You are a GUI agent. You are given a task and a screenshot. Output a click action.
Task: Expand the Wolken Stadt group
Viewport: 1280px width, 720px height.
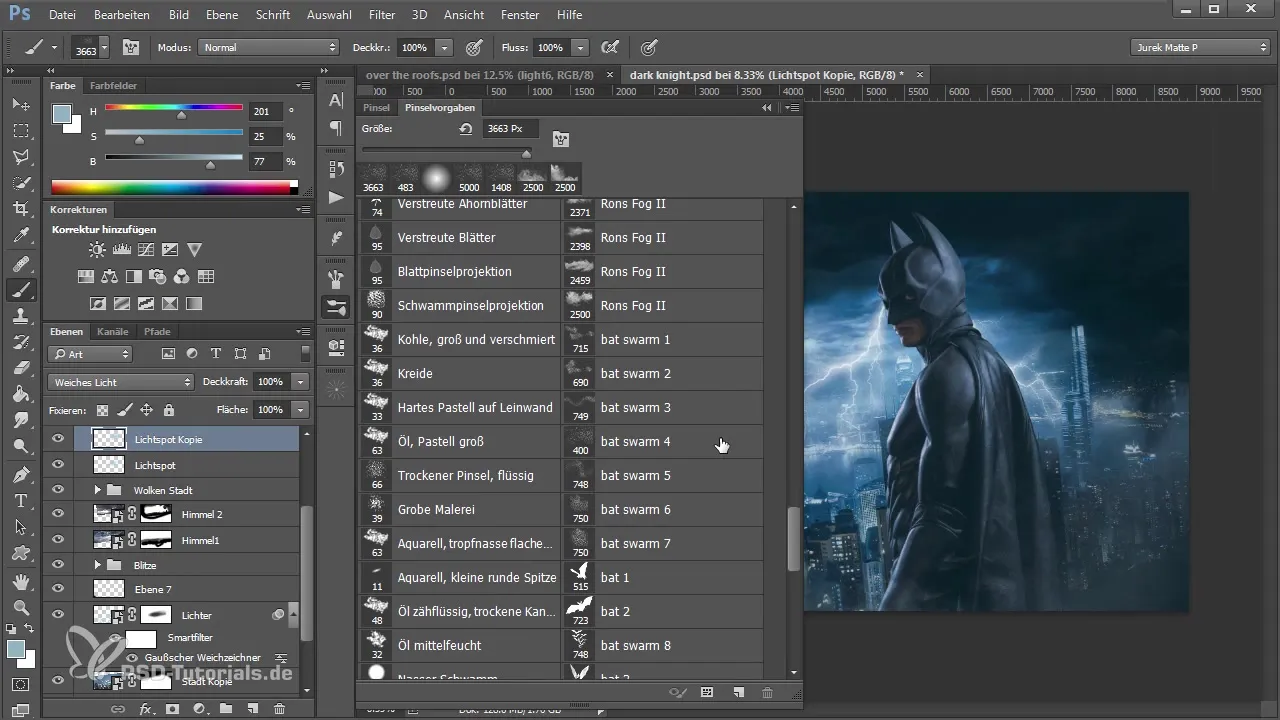[97, 490]
